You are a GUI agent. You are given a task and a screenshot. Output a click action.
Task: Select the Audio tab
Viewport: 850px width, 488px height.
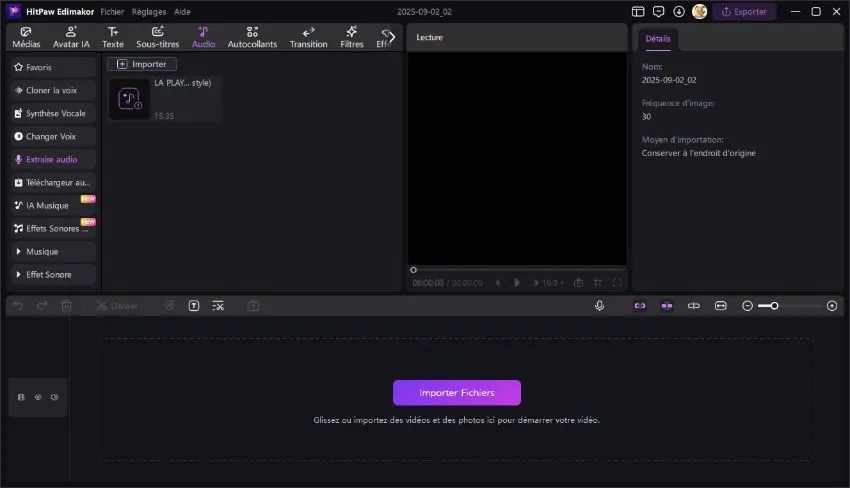pyautogui.click(x=203, y=37)
